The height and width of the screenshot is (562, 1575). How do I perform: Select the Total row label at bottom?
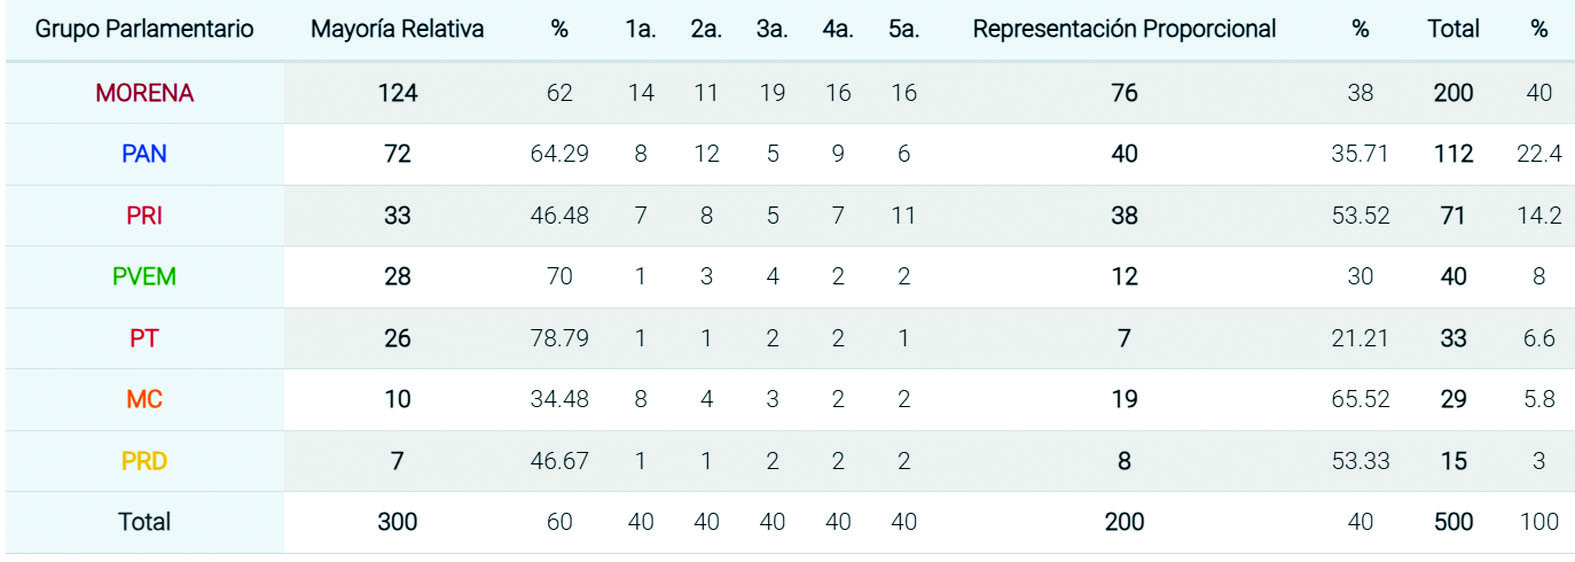point(144,522)
